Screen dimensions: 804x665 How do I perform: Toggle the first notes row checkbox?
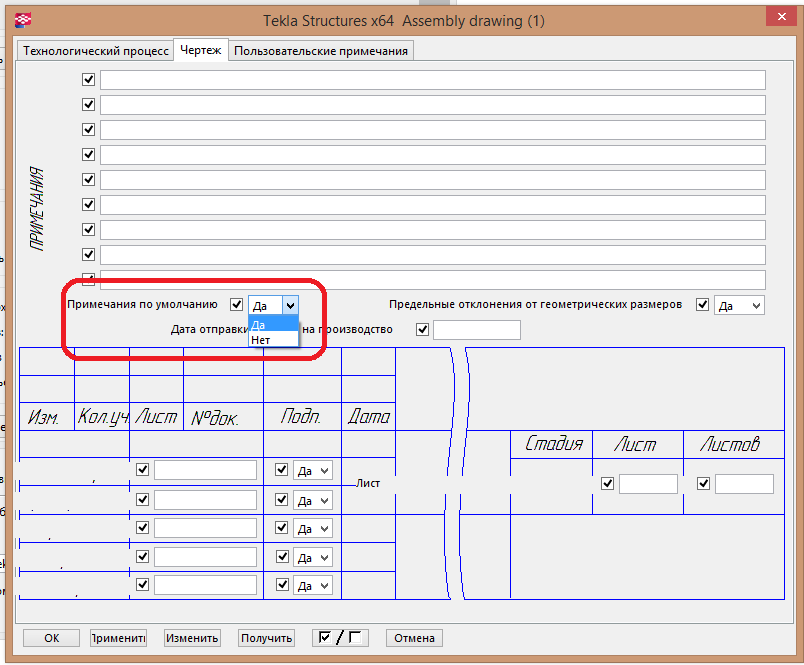pyautogui.click(x=89, y=80)
